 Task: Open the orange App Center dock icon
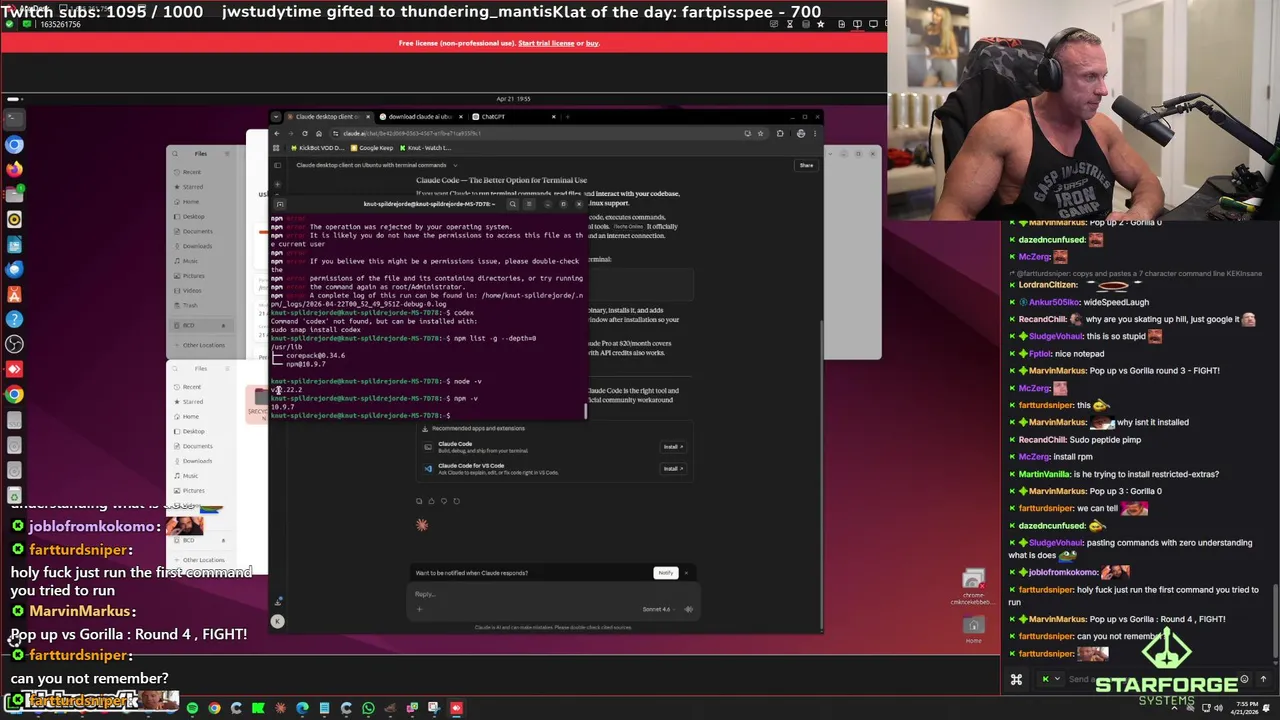14,295
